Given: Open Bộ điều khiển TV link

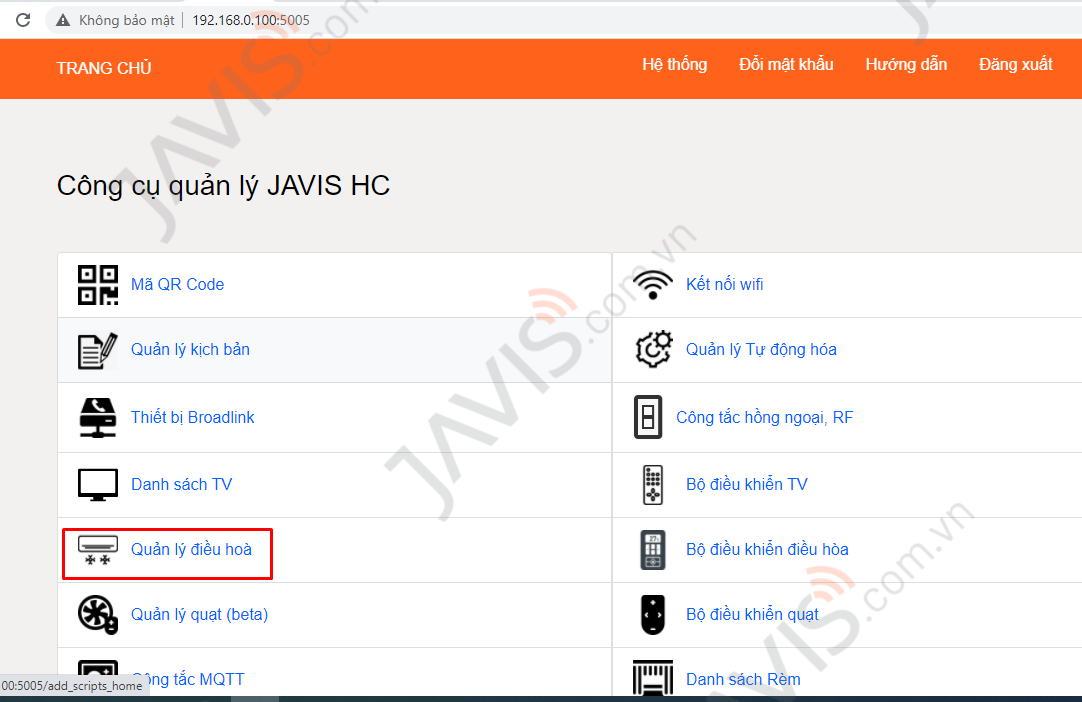Looking at the screenshot, I should 747,484.
